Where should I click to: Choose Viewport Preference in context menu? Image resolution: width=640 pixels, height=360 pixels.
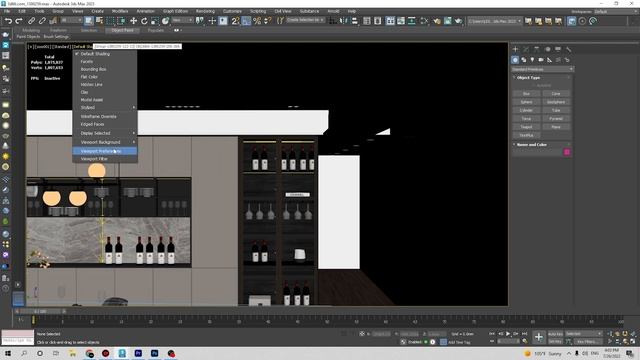(105, 151)
